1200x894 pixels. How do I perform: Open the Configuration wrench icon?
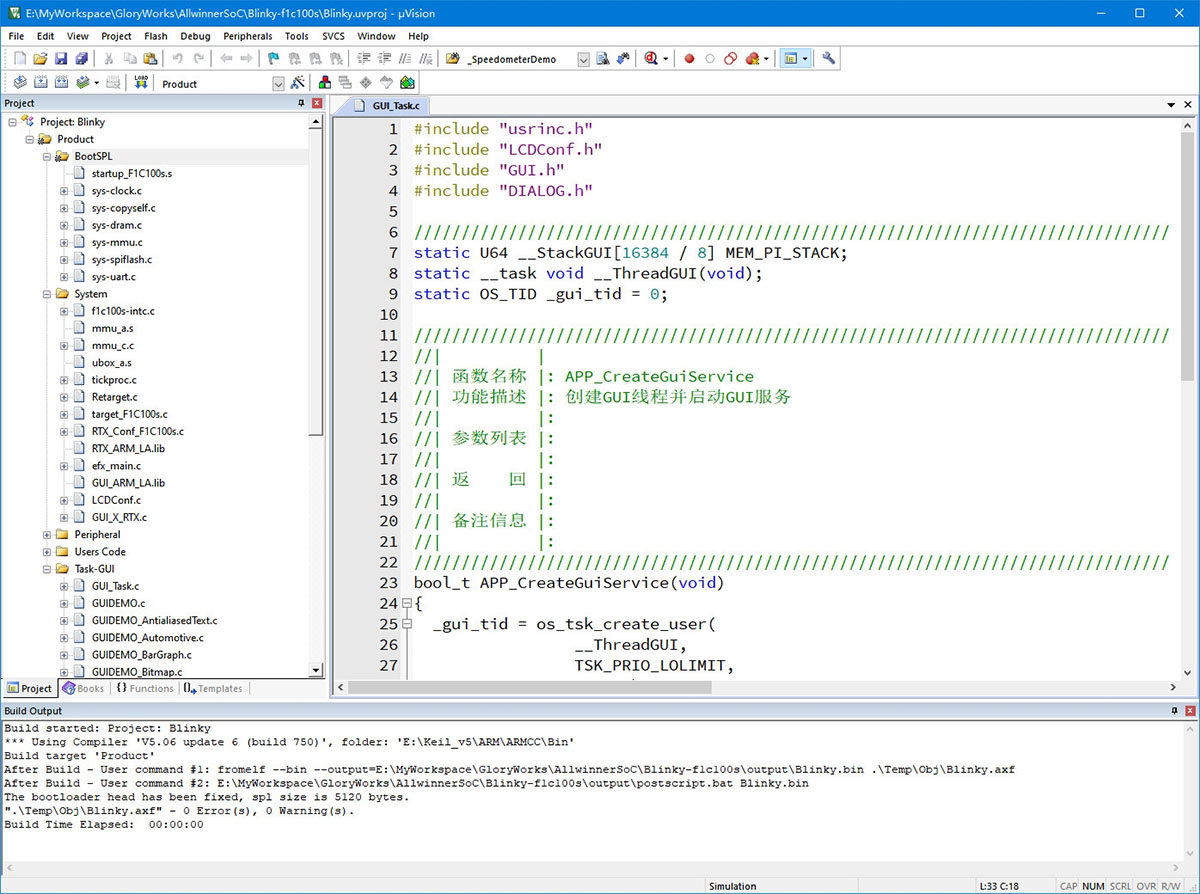point(828,59)
